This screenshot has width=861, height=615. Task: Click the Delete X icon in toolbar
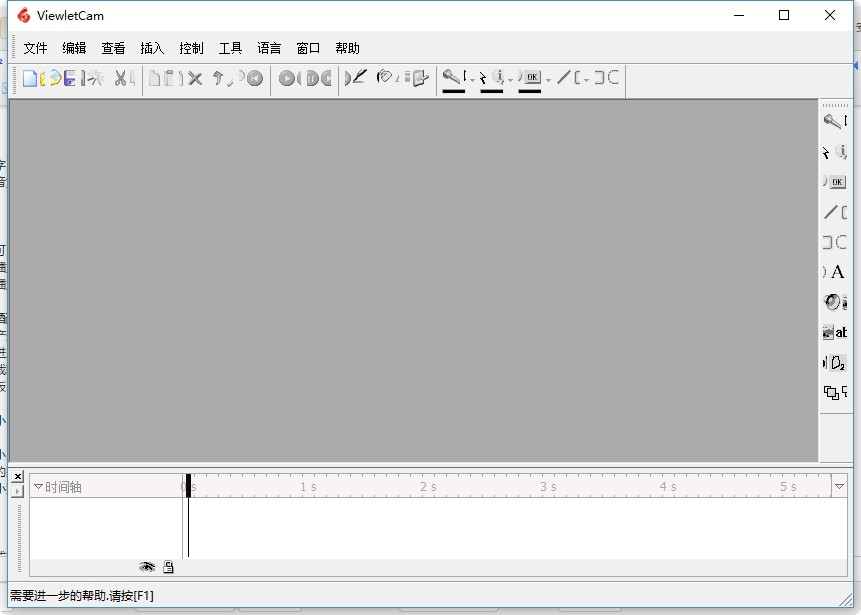[195, 78]
